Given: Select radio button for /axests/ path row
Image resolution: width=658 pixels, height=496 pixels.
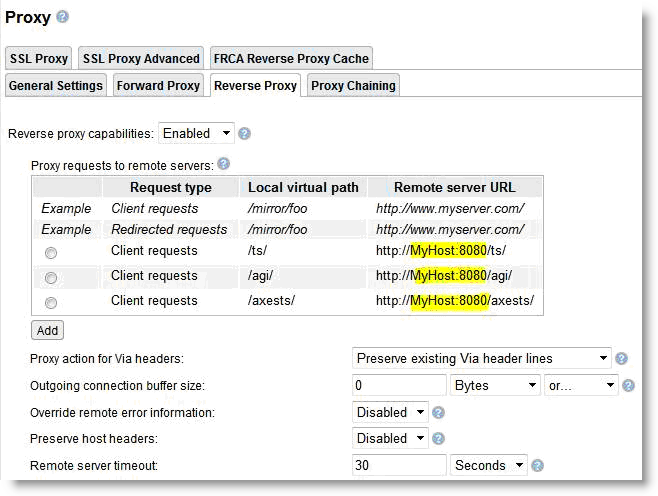Looking at the screenshot, I should tap(51, 302).
